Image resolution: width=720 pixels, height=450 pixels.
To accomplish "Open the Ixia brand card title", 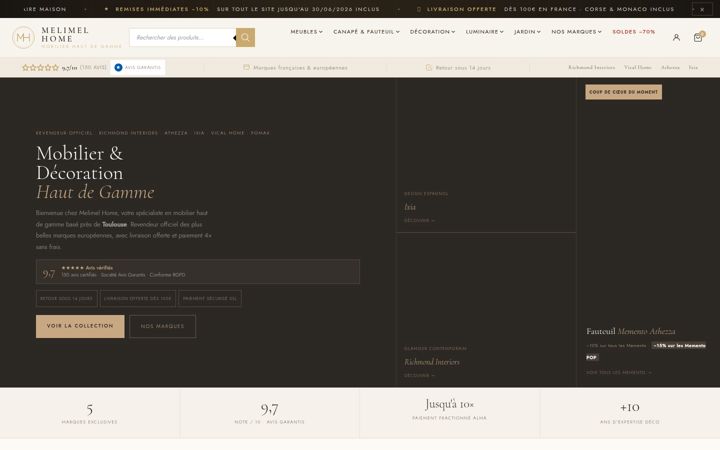I will 410,207.
